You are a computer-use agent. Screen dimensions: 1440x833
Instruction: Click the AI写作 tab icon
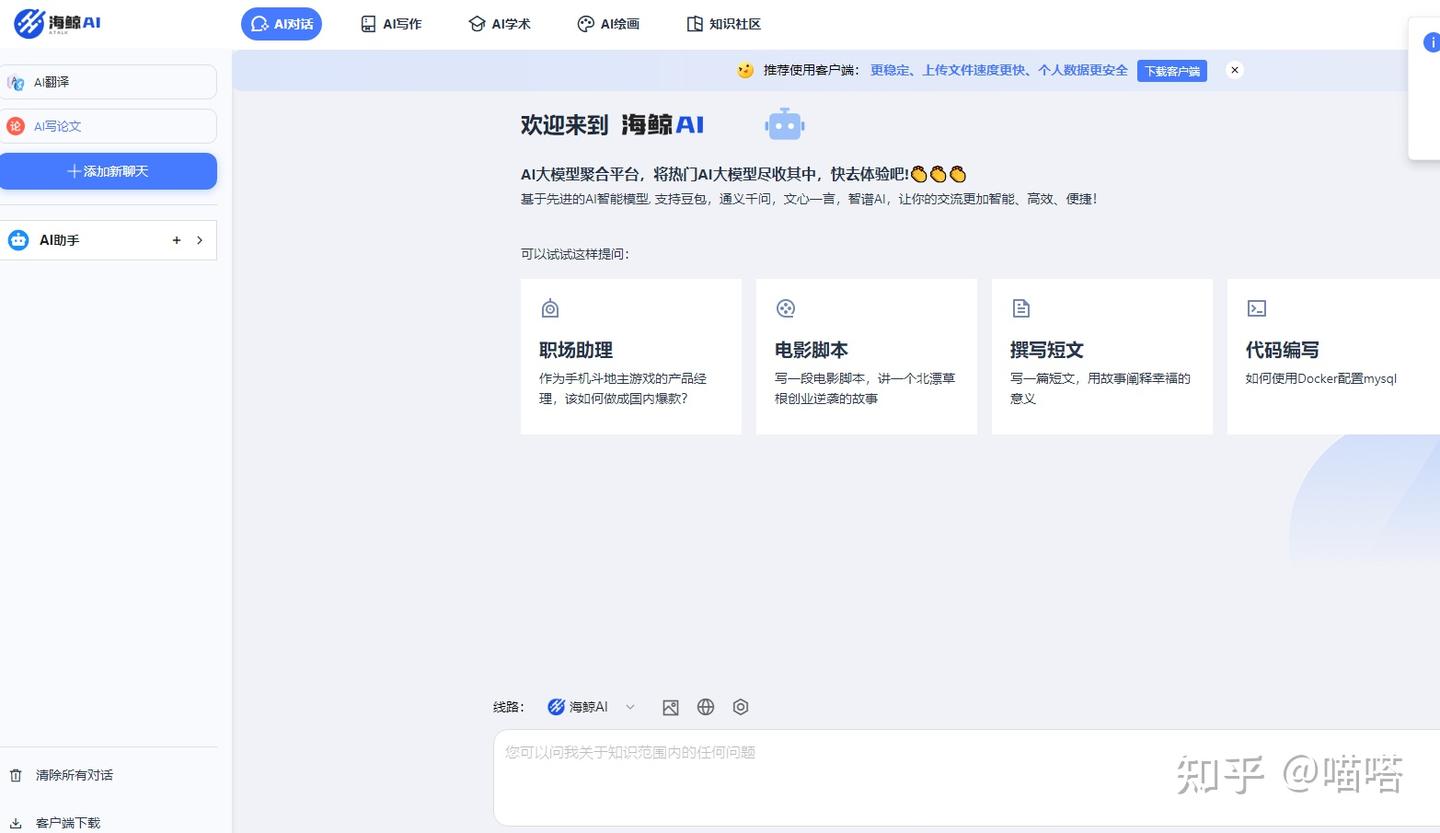pos(369,24)
